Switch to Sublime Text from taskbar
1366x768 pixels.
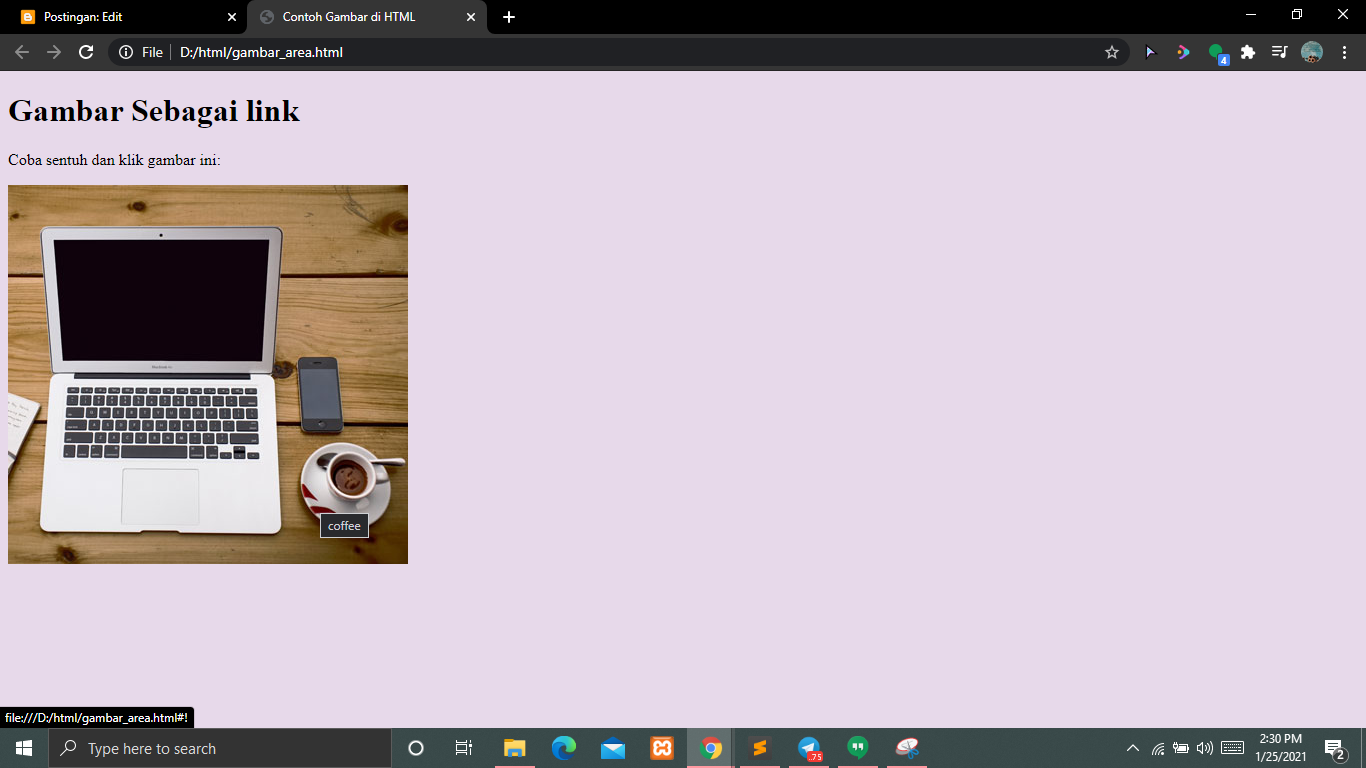[760, 748]
